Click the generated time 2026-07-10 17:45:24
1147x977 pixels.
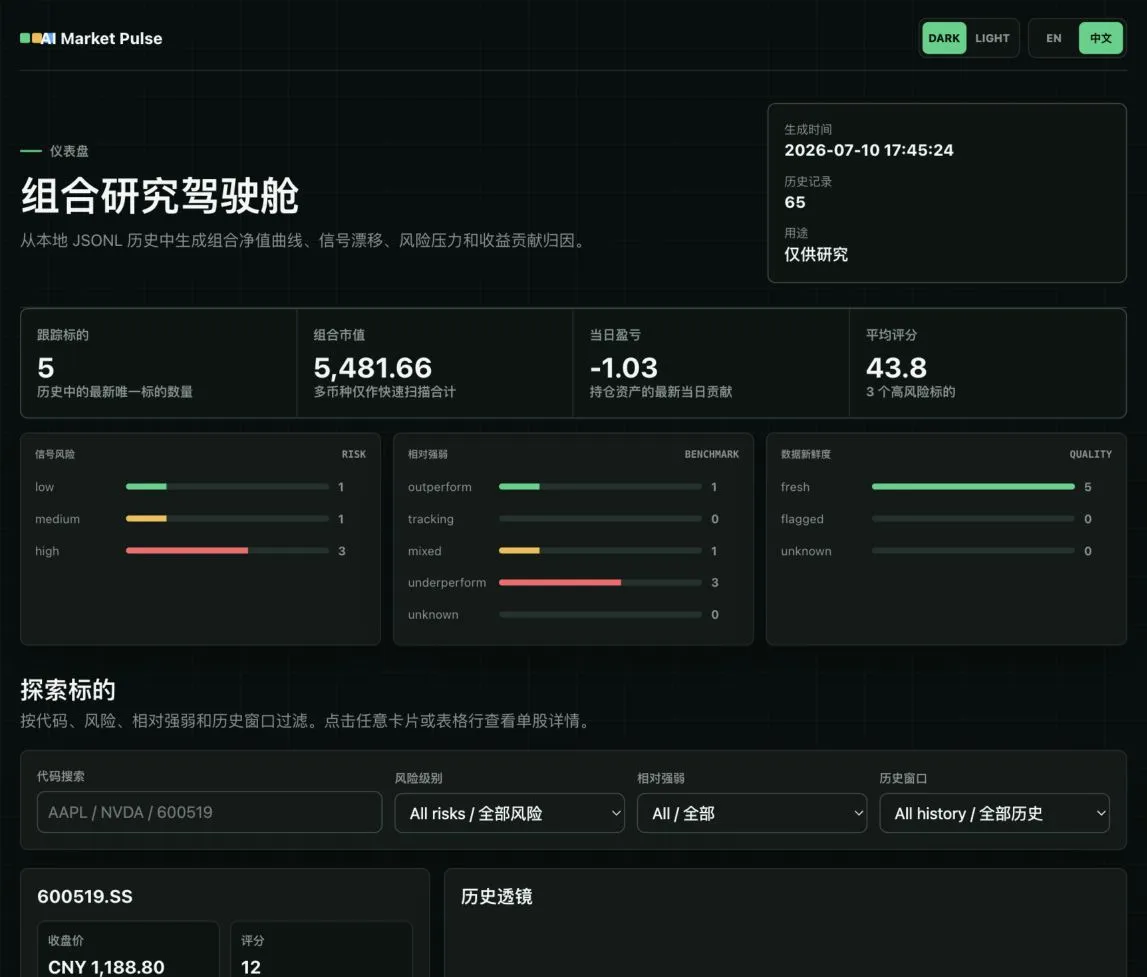click(x=869, y=150)
